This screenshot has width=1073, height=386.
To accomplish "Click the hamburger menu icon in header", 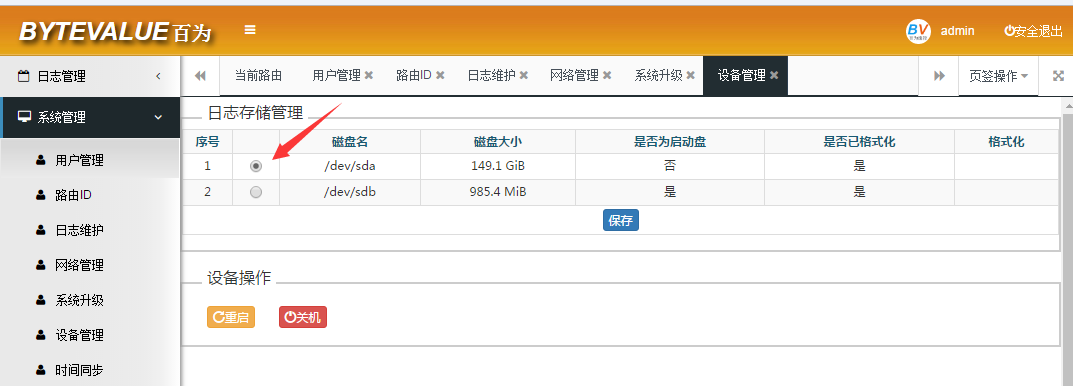I will click(x=250, y=29).
